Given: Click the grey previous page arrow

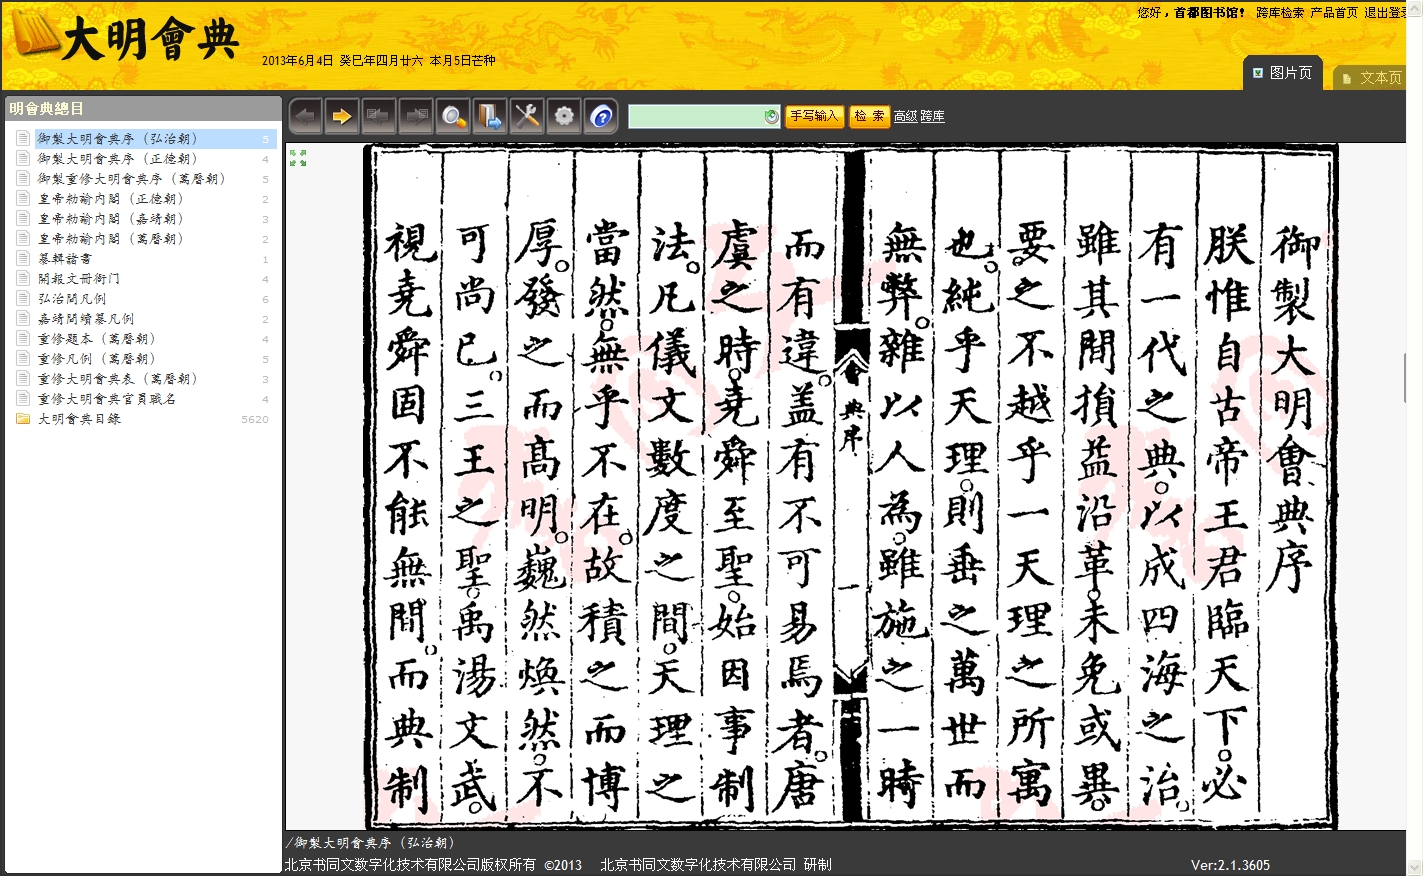Looking at the screenshot, I should coord(305,117).
